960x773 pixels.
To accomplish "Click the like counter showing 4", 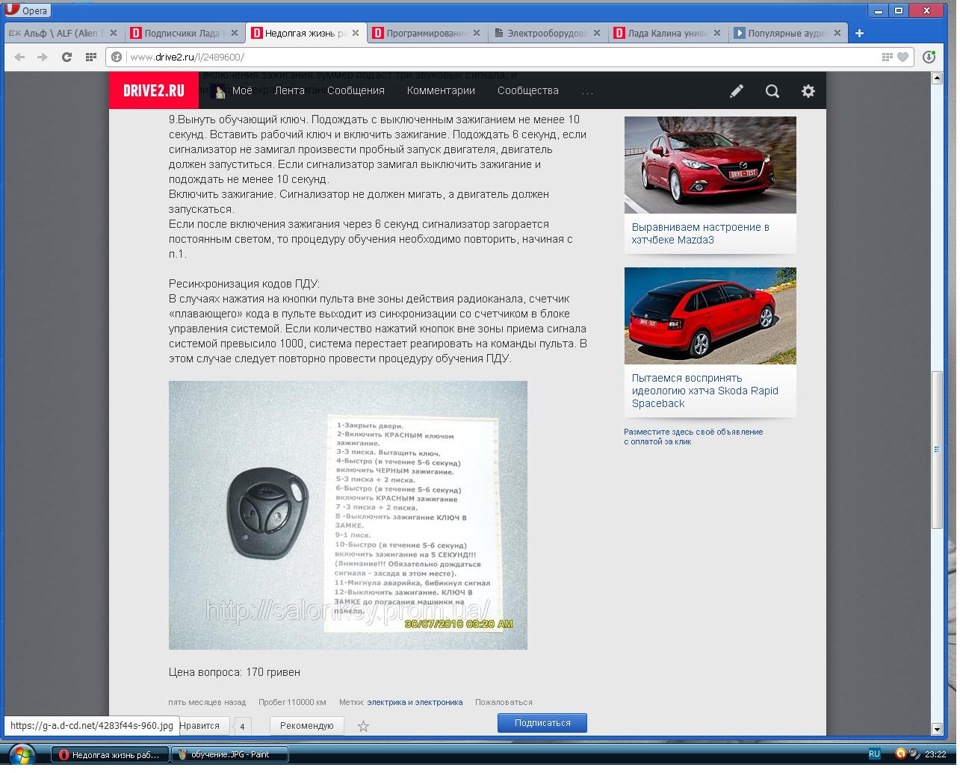I will [242, 726].
